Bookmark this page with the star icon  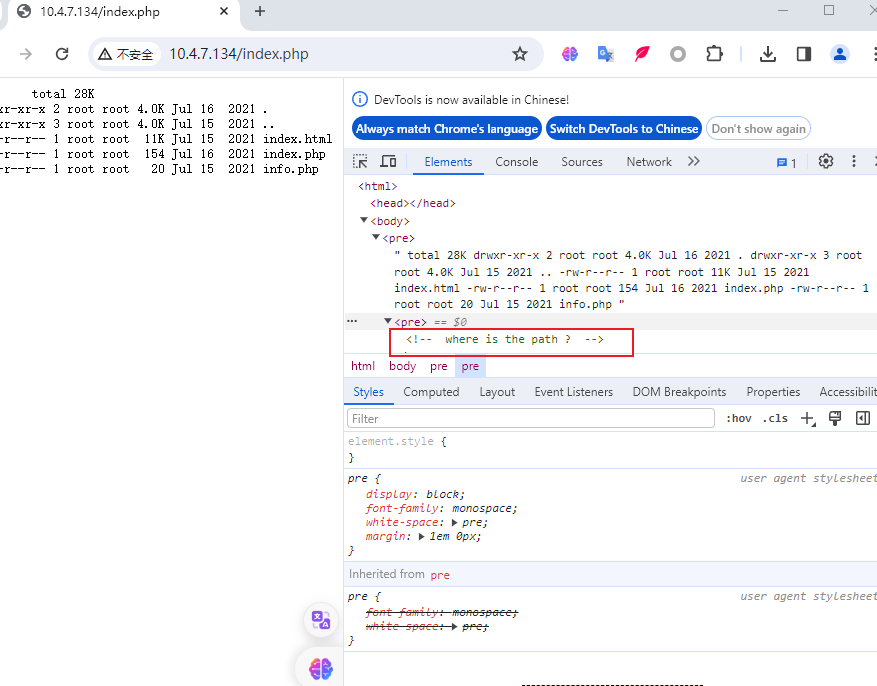tap(520, 54)
